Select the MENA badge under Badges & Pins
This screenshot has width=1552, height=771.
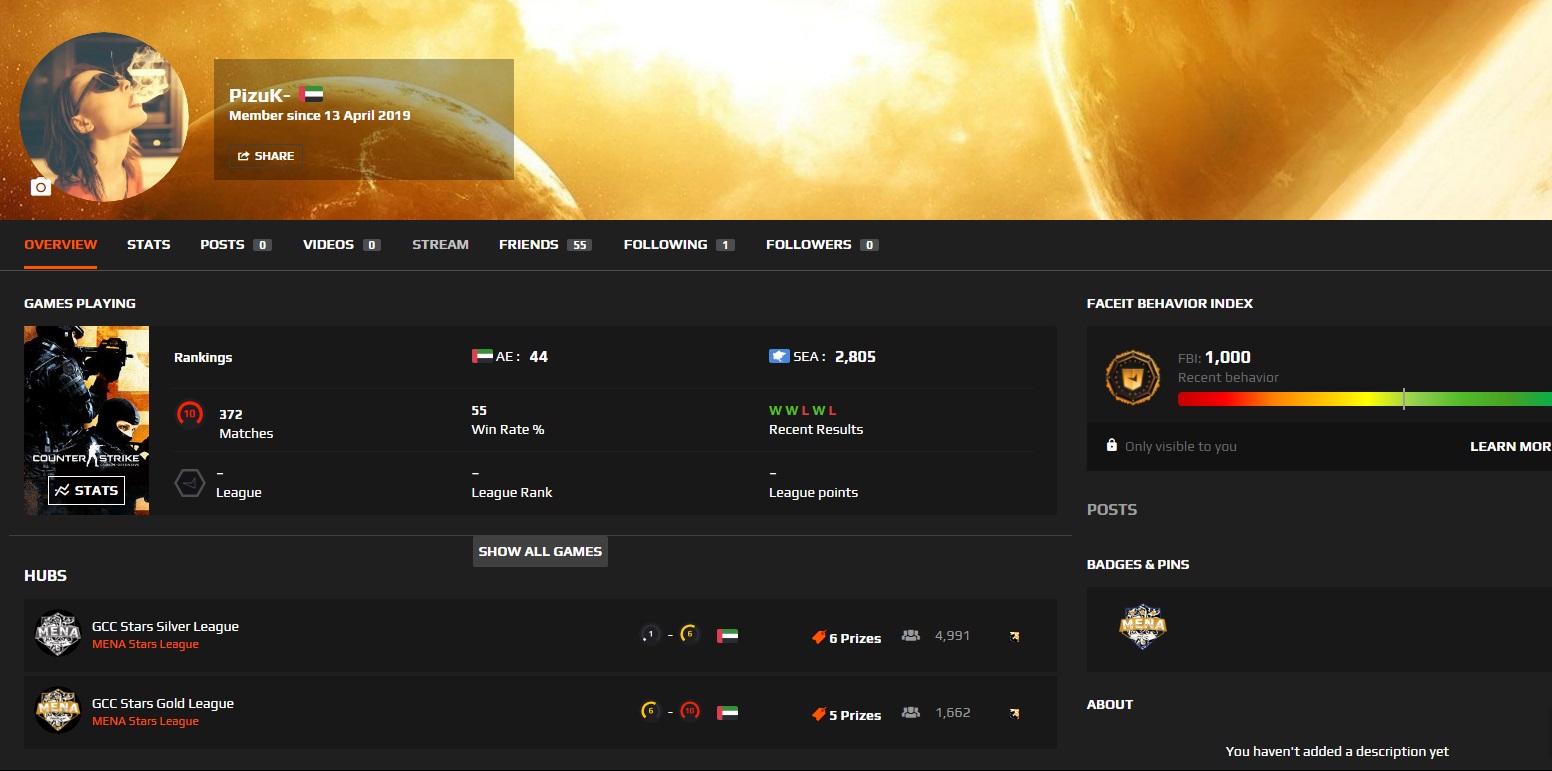(1143, 627)
